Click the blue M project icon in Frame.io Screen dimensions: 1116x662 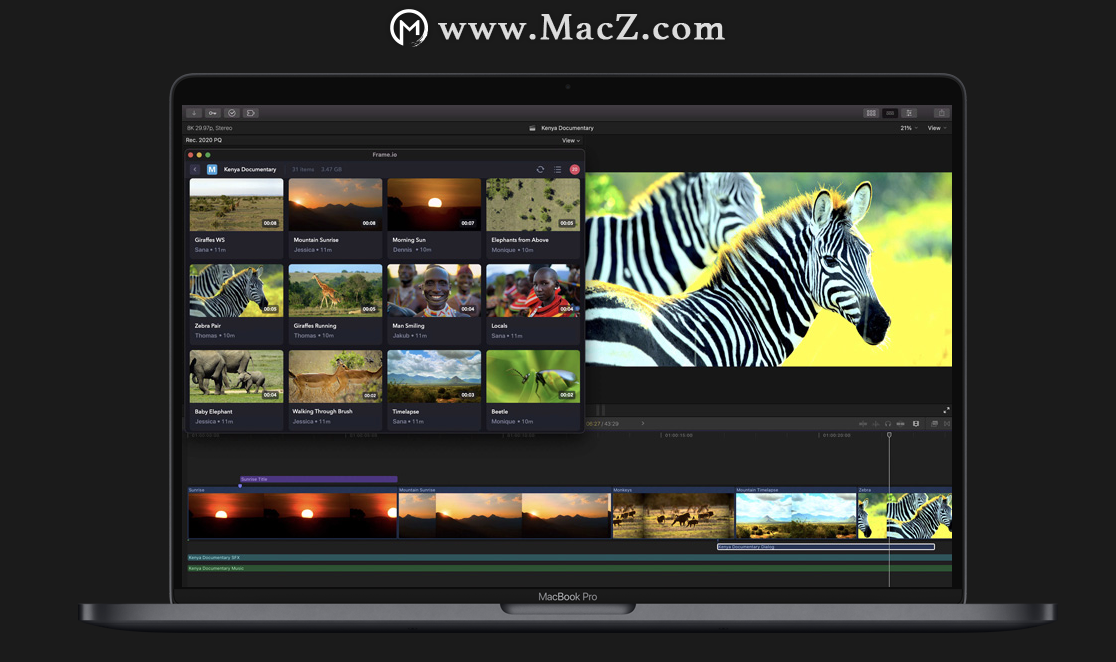tap(212, 169)
